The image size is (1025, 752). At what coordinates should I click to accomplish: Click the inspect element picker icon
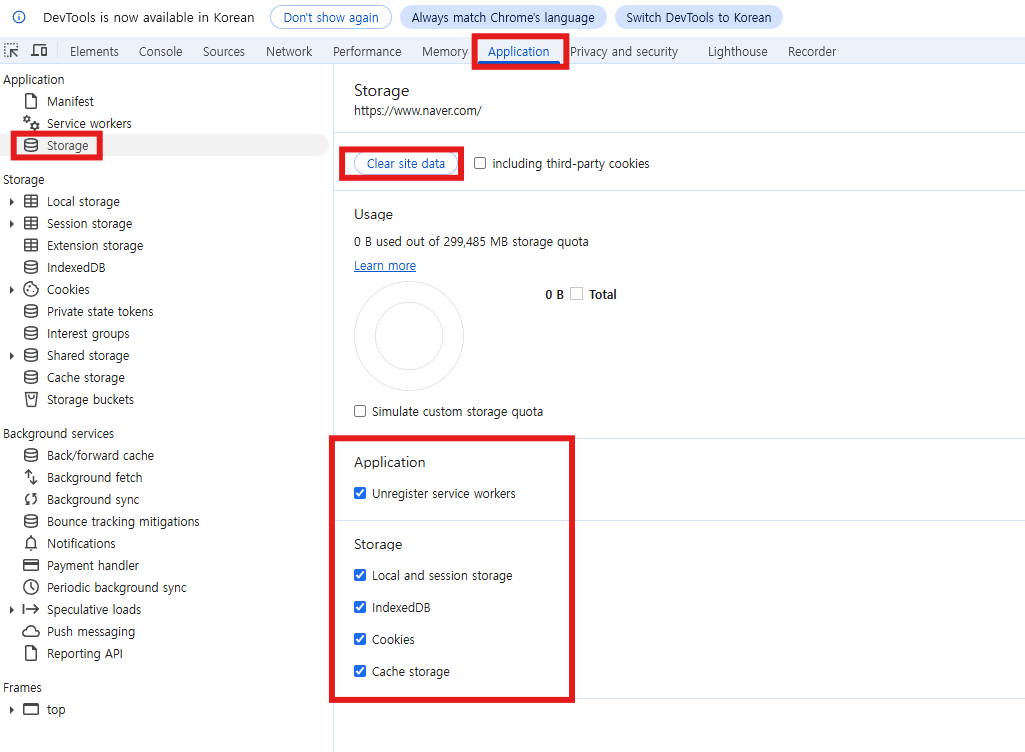click(x=11, y=51)
